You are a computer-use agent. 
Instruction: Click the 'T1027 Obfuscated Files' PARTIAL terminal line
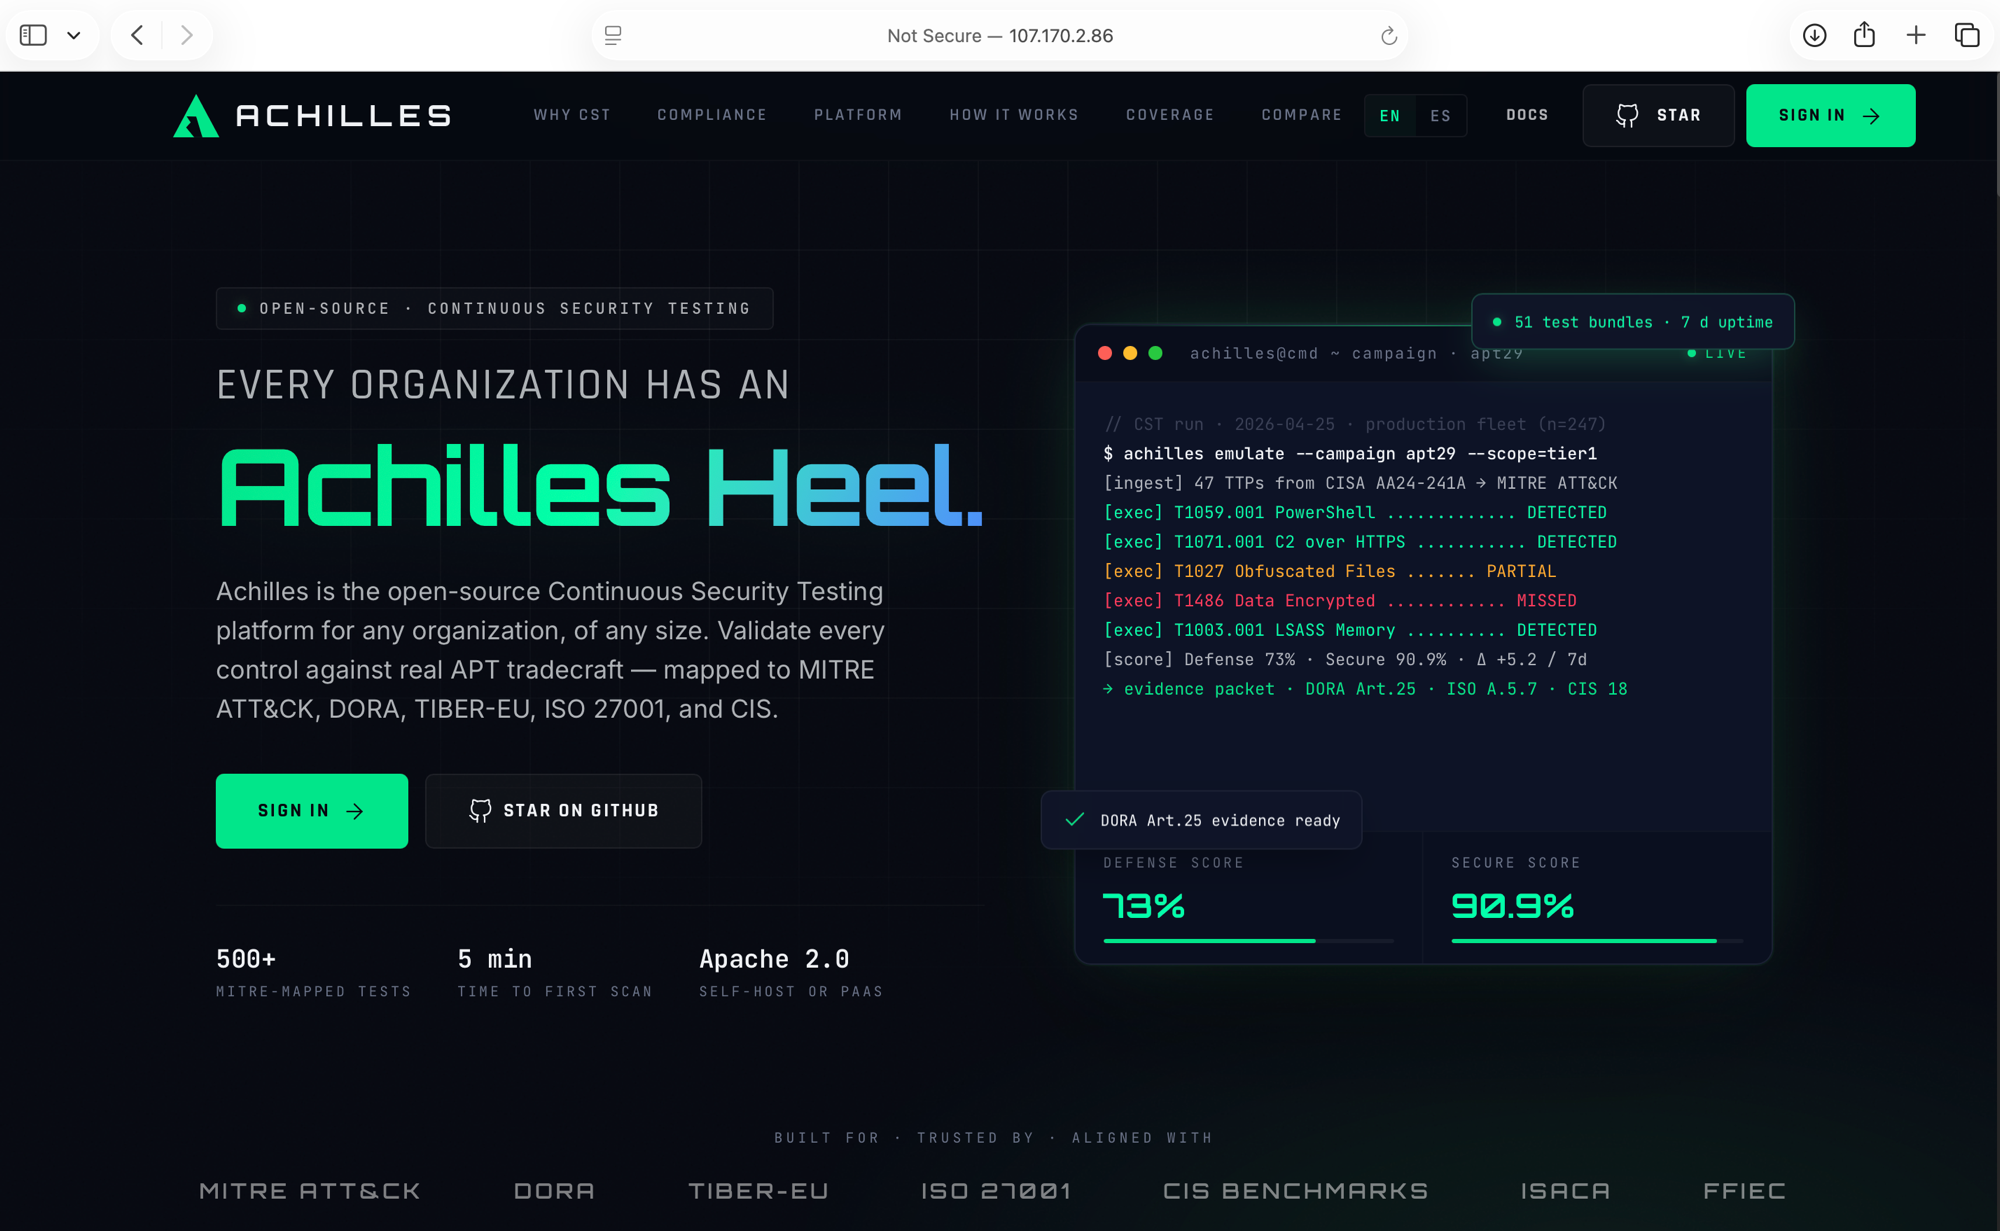(1330, 572)
